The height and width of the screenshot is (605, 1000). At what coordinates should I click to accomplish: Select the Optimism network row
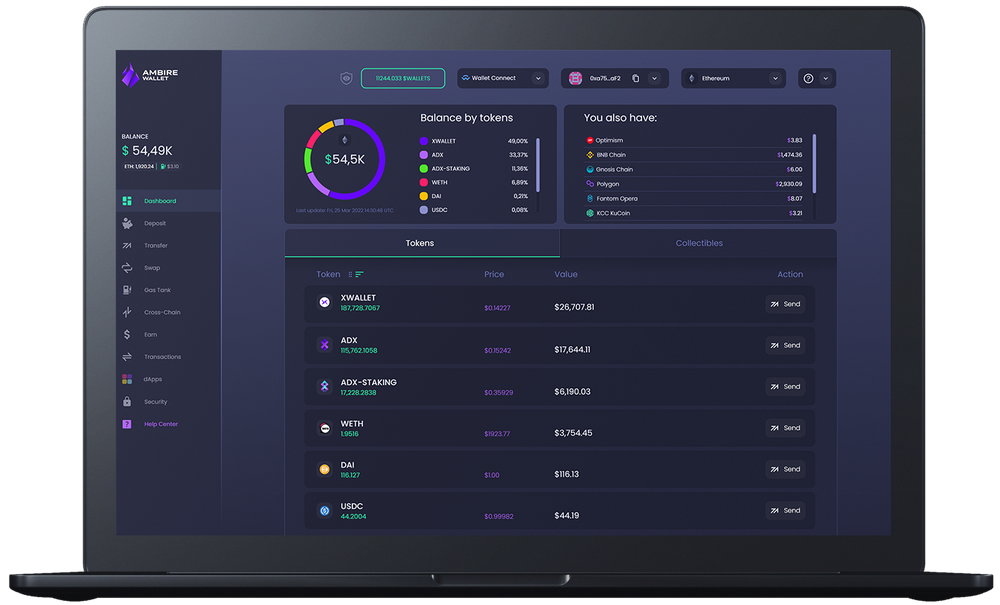694,140
